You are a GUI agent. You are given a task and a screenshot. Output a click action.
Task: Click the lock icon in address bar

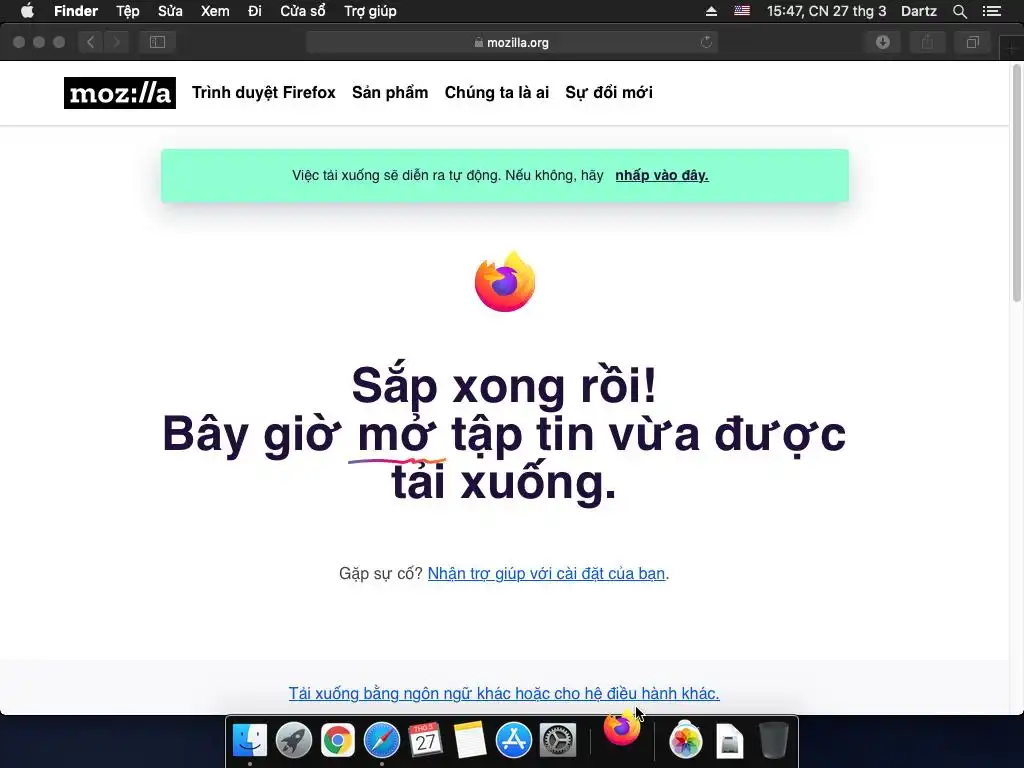[x=479, y=42]
